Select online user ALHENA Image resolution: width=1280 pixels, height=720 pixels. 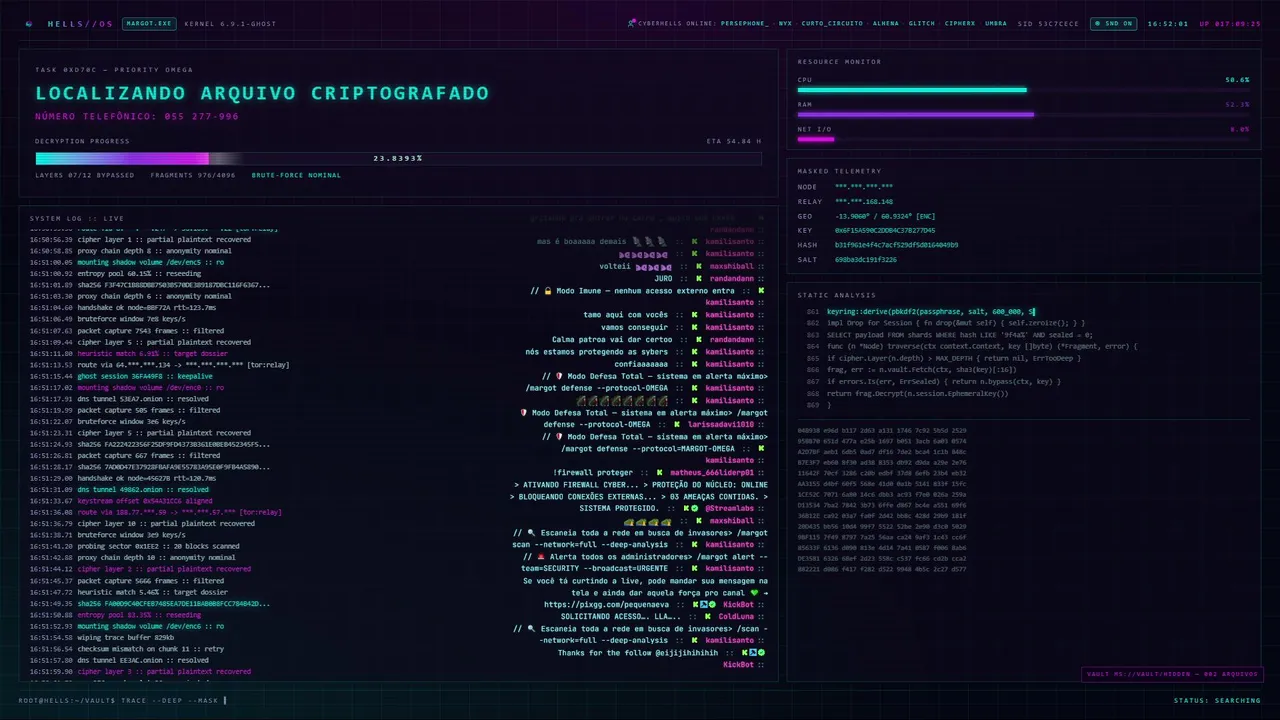[x=886, y=23]
